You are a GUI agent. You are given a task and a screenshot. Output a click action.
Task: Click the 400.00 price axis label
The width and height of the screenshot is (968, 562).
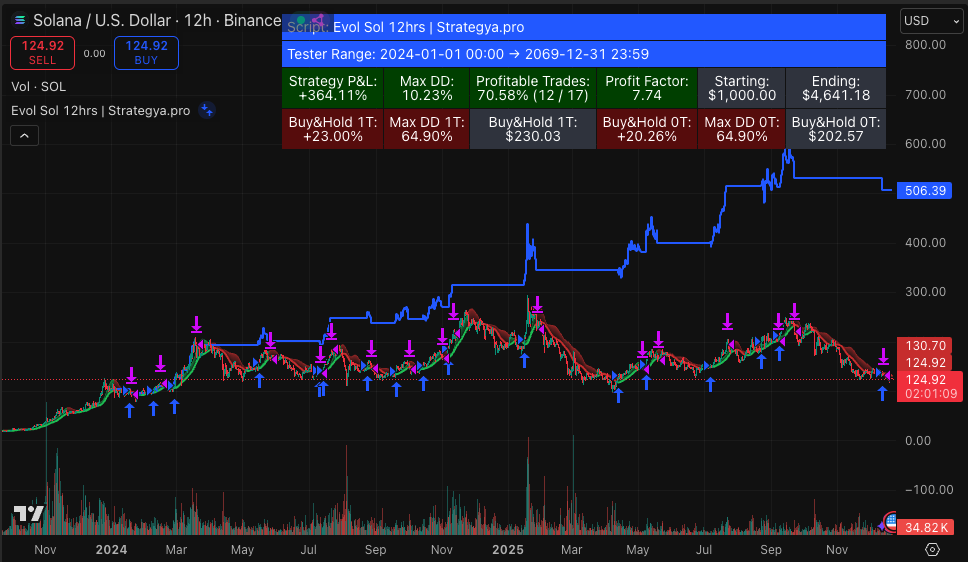925,243
